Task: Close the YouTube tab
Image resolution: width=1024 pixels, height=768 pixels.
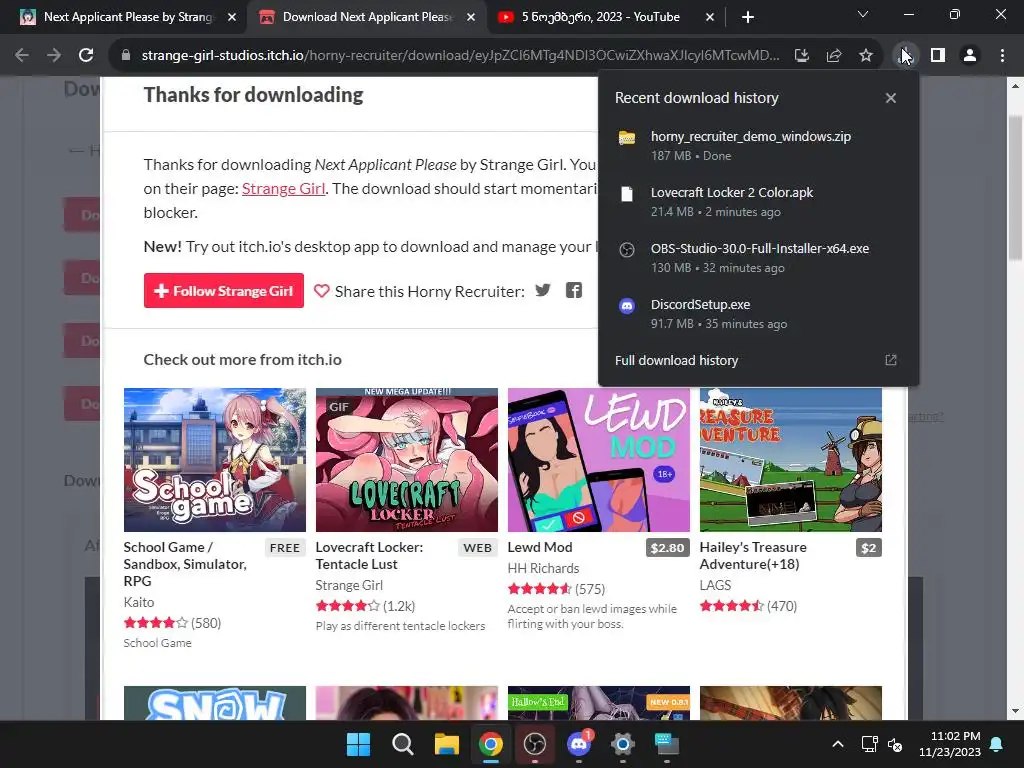Action: pos(710,17)
